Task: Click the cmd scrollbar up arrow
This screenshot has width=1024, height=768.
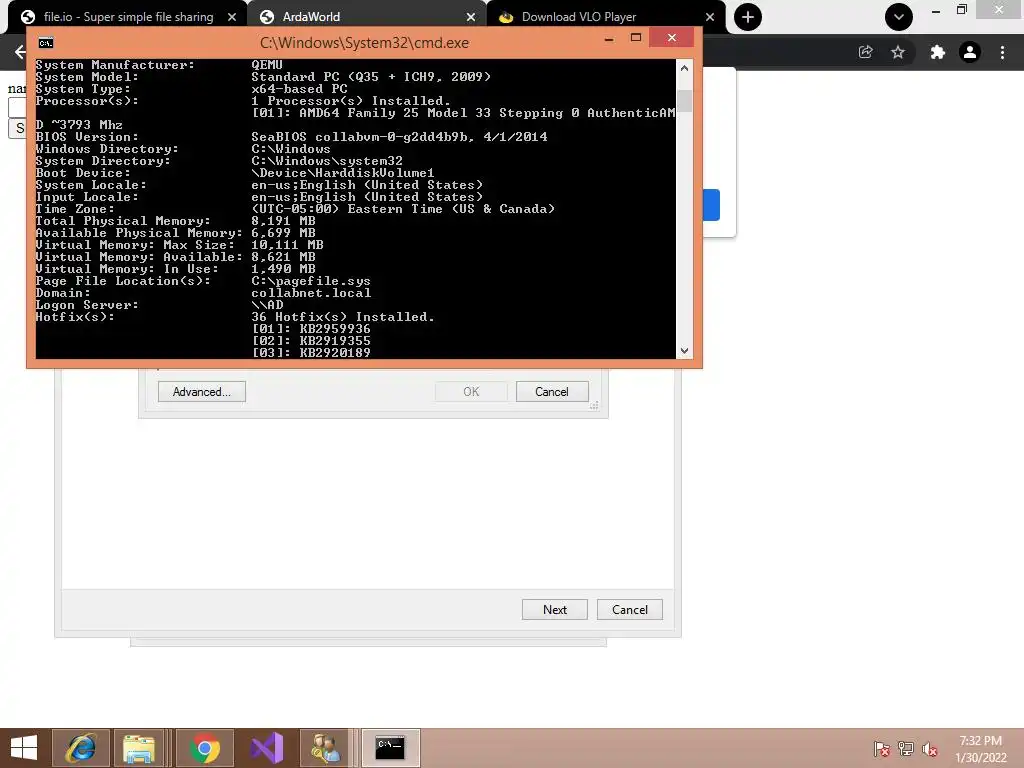Action: point(684,68)
